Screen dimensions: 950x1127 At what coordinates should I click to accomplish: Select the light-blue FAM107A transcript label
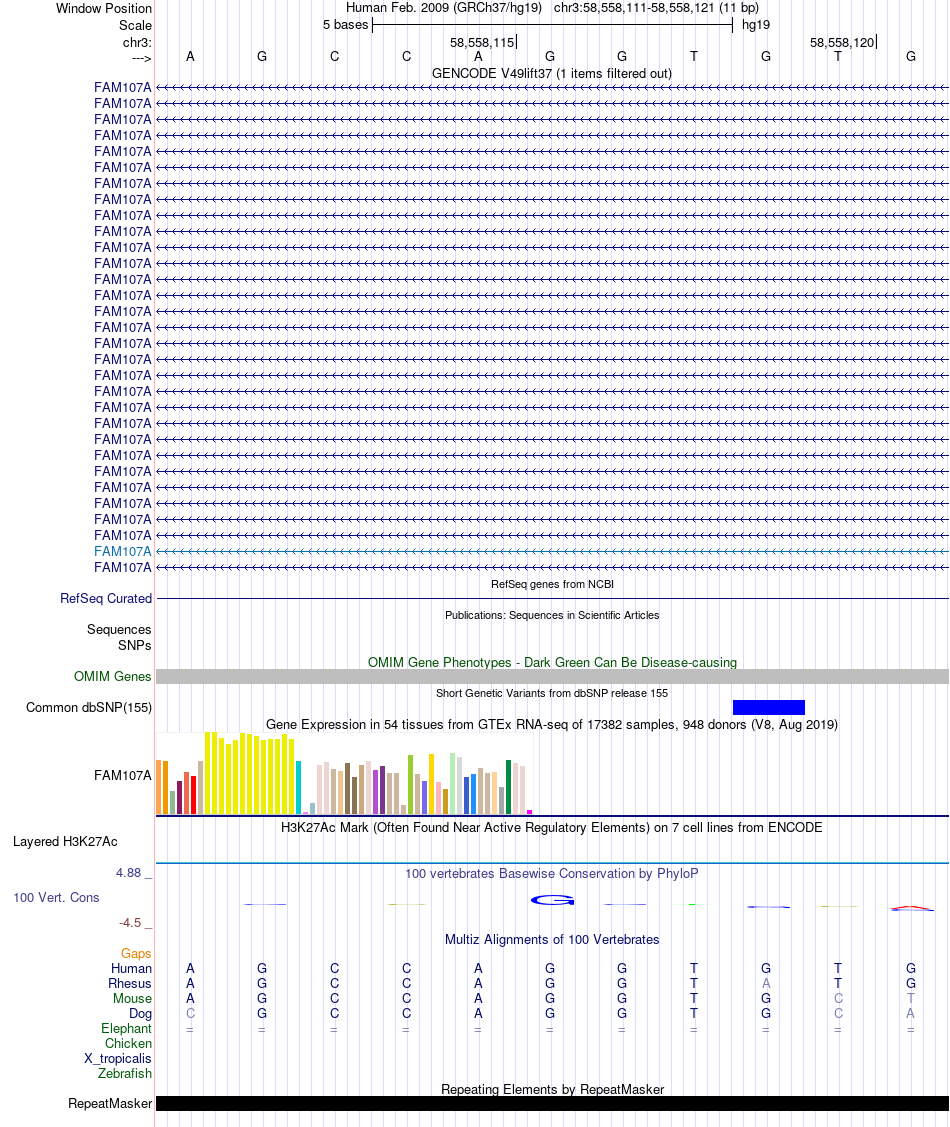pos(123,551)
